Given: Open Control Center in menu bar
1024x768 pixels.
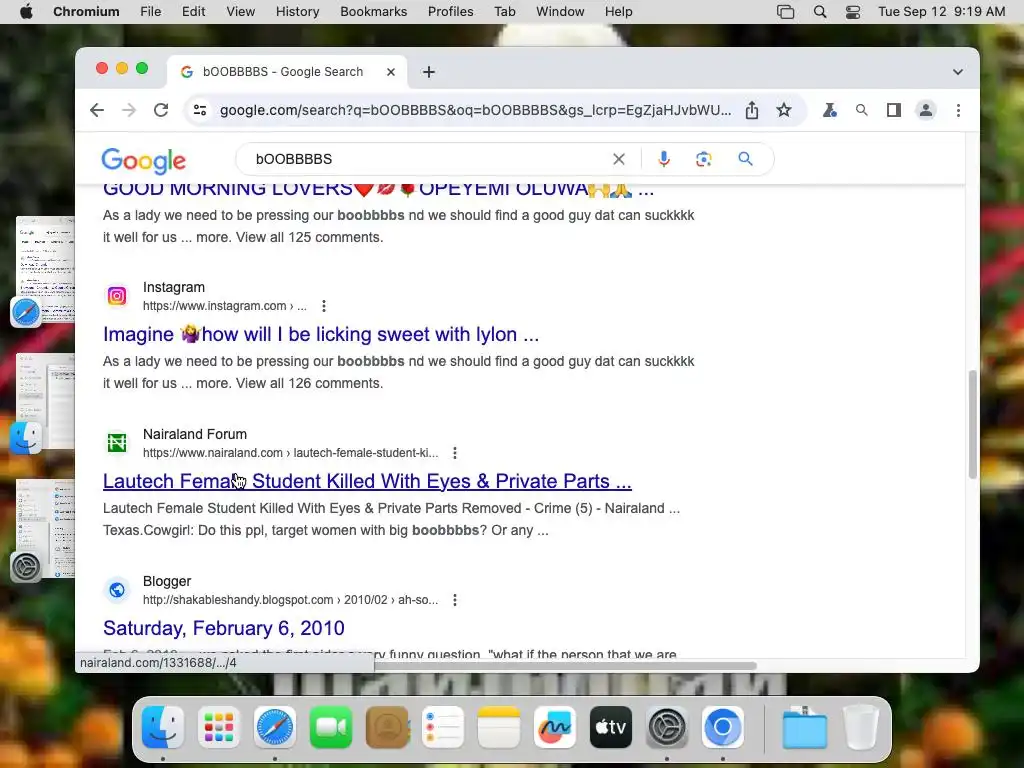Looking at the screenshot, I should pos(852,12).
